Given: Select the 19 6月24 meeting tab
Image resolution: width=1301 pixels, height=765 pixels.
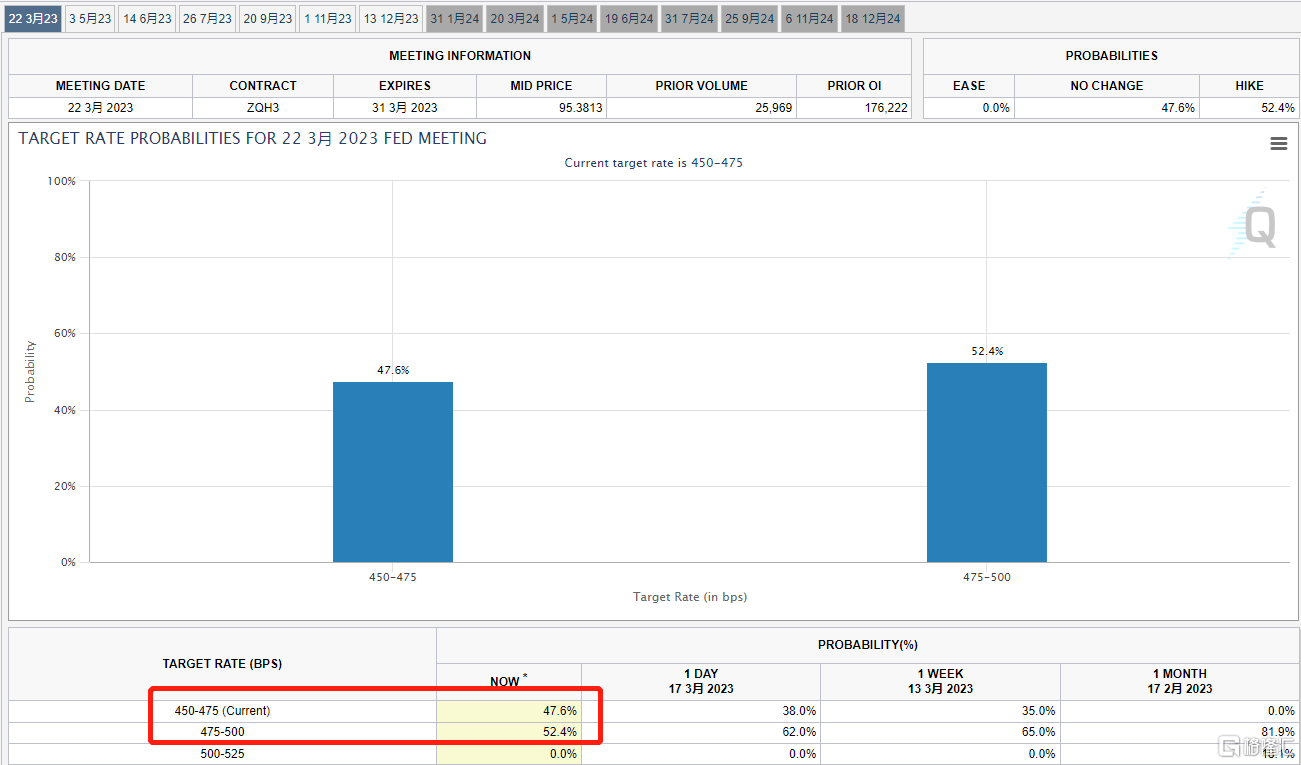Looking at the screenshot, I should coord(631,18).
